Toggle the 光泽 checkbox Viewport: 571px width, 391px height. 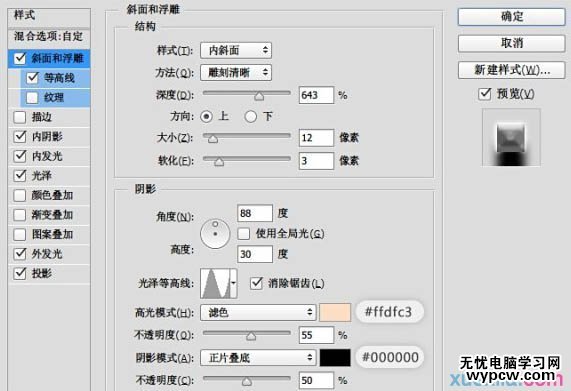click(20, 175)
